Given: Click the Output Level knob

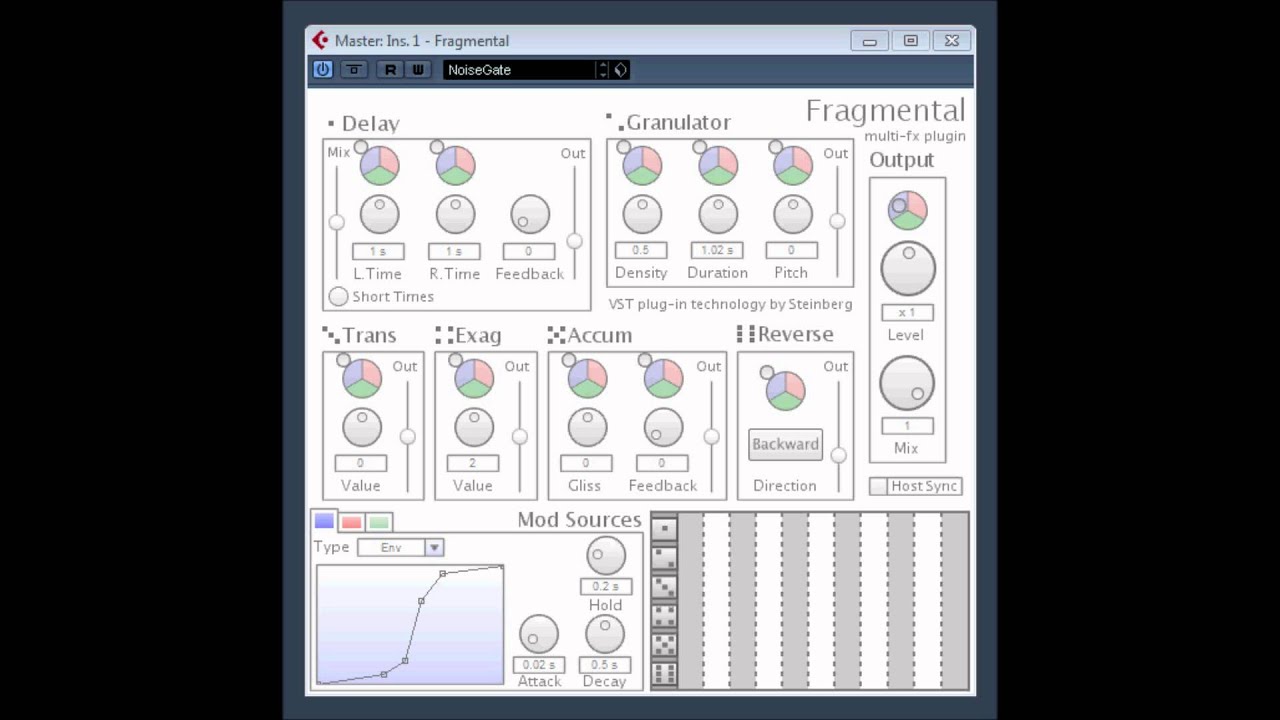Looking at the screenshot, I should [x=908, y=268].
